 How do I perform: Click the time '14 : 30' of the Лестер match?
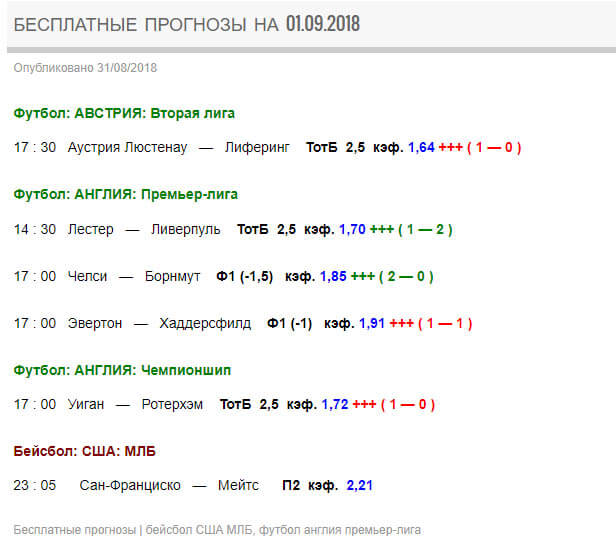tap(35, 230)
